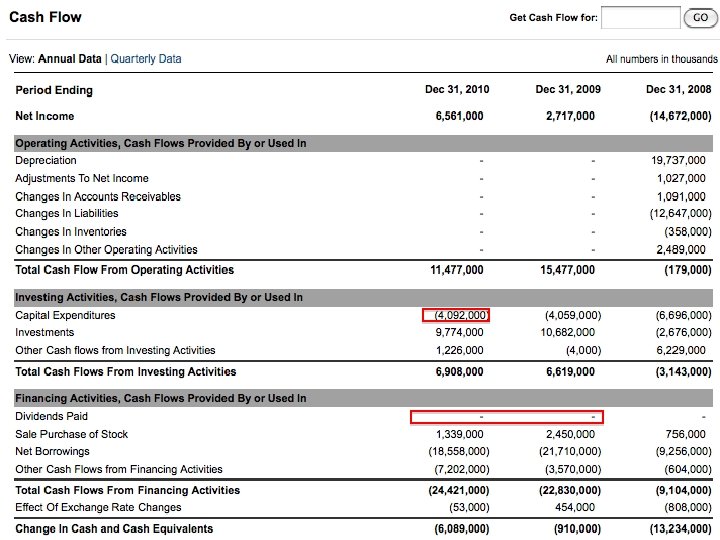Select the value (12,647,000)
Viewport: 720px width, 540px height.
[x=681, y=214]
